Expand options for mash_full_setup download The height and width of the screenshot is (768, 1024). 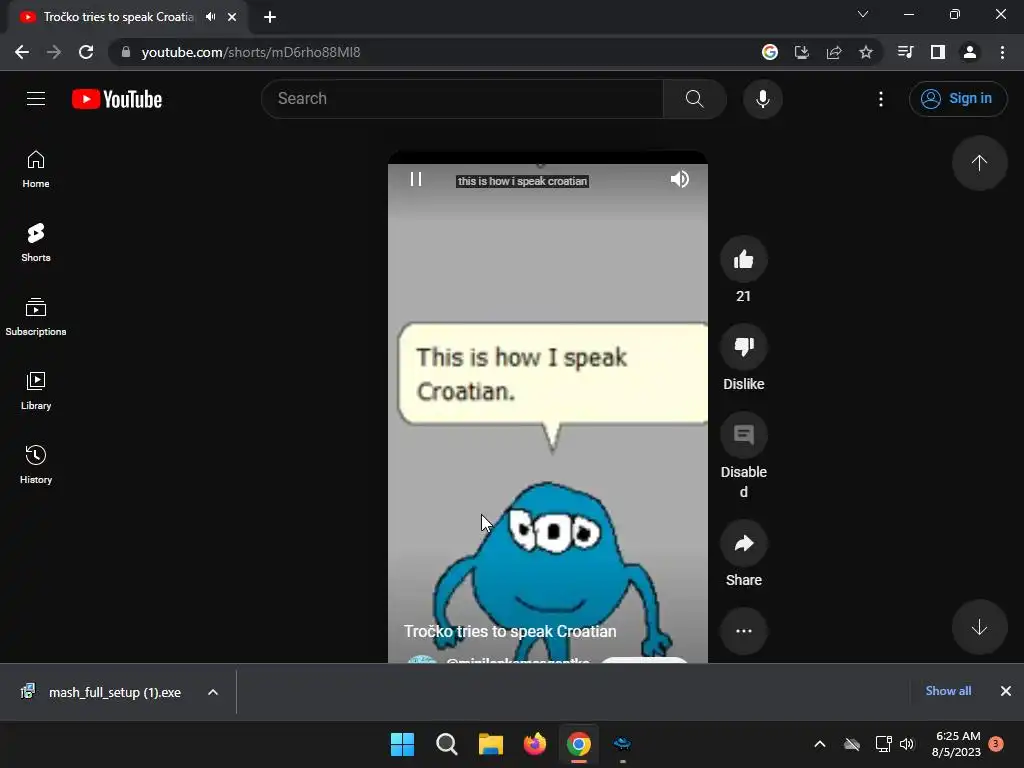click(x=213, y=692)
